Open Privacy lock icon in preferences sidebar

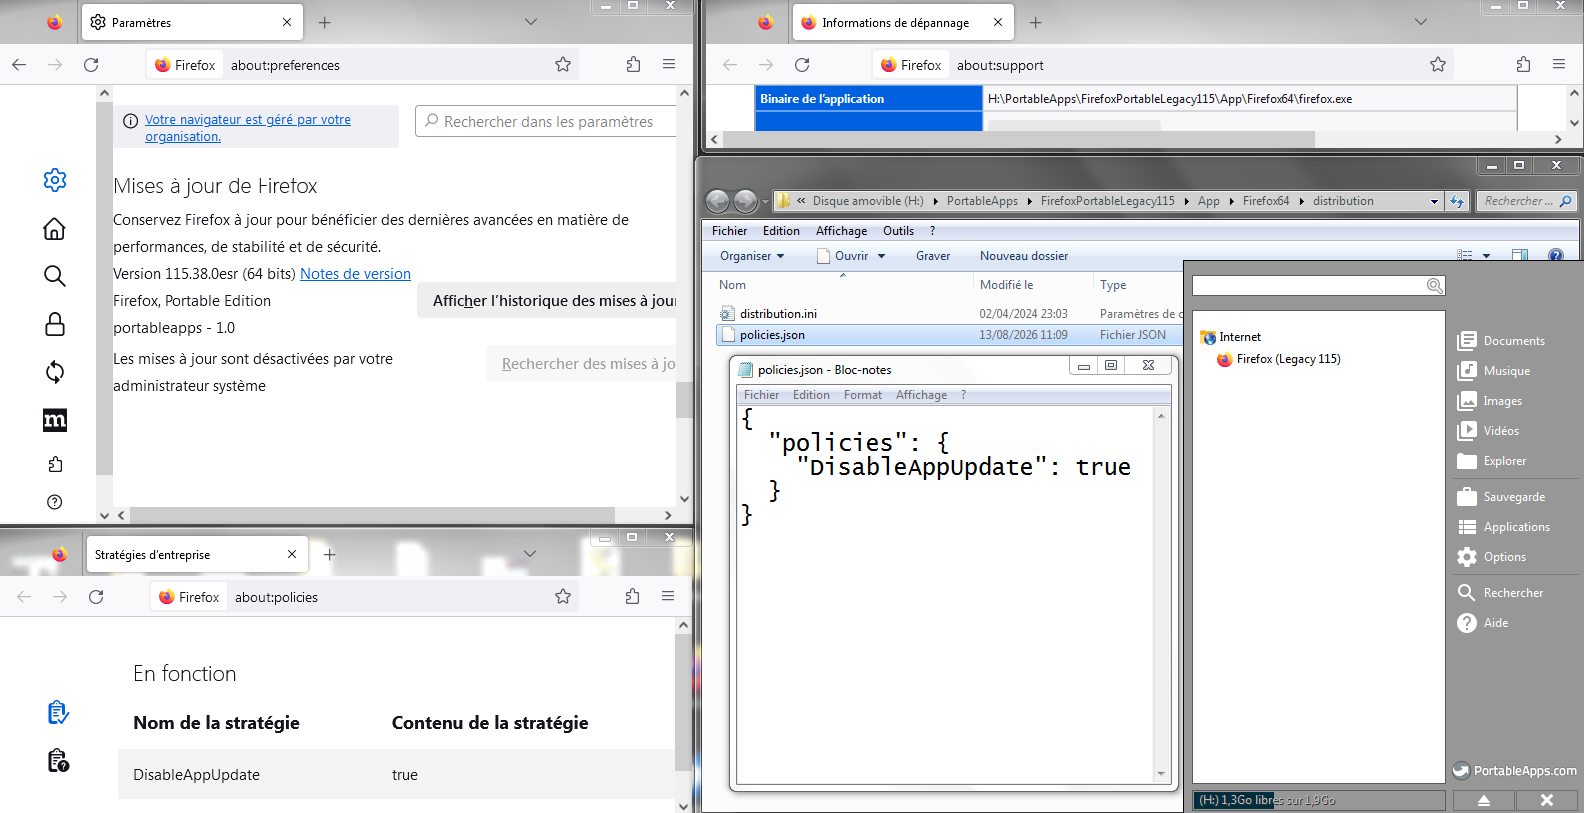[55, 324]
